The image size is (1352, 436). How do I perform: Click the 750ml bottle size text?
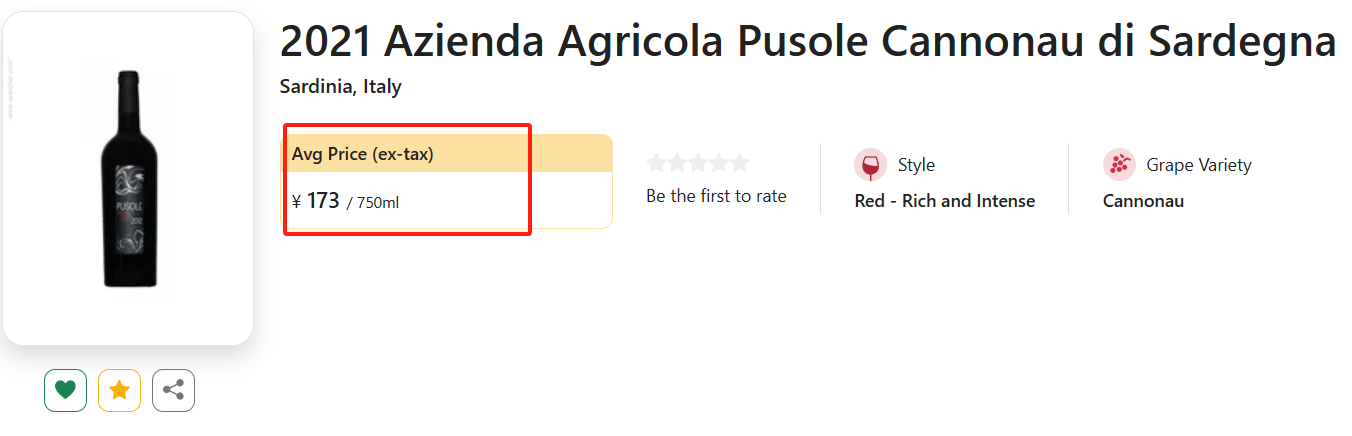[377, 203]
